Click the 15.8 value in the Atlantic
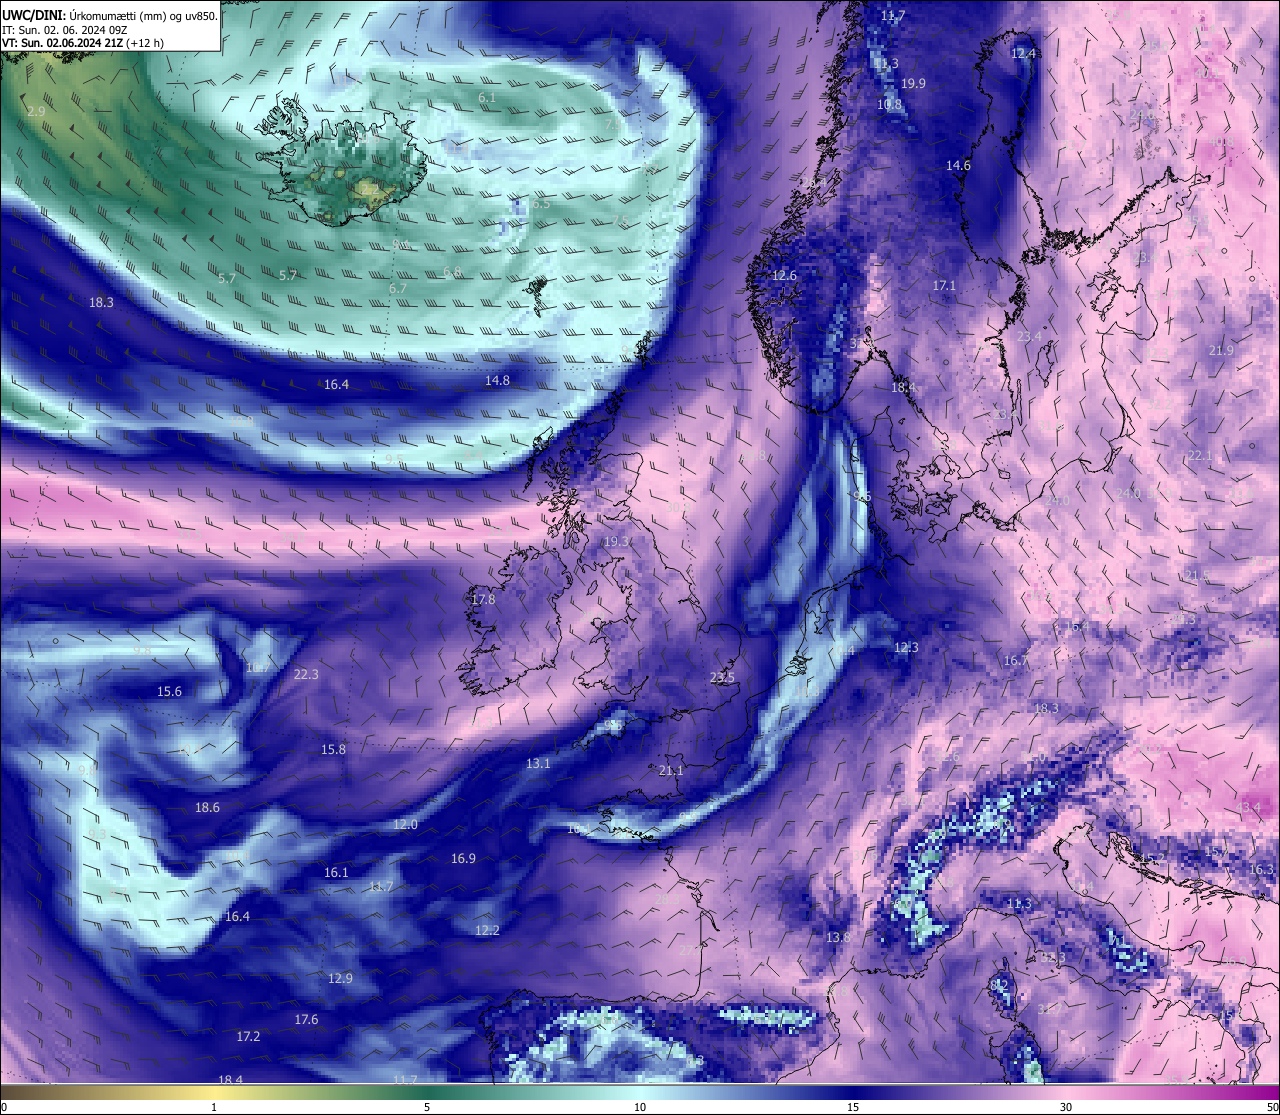 [x=333, y=750]
